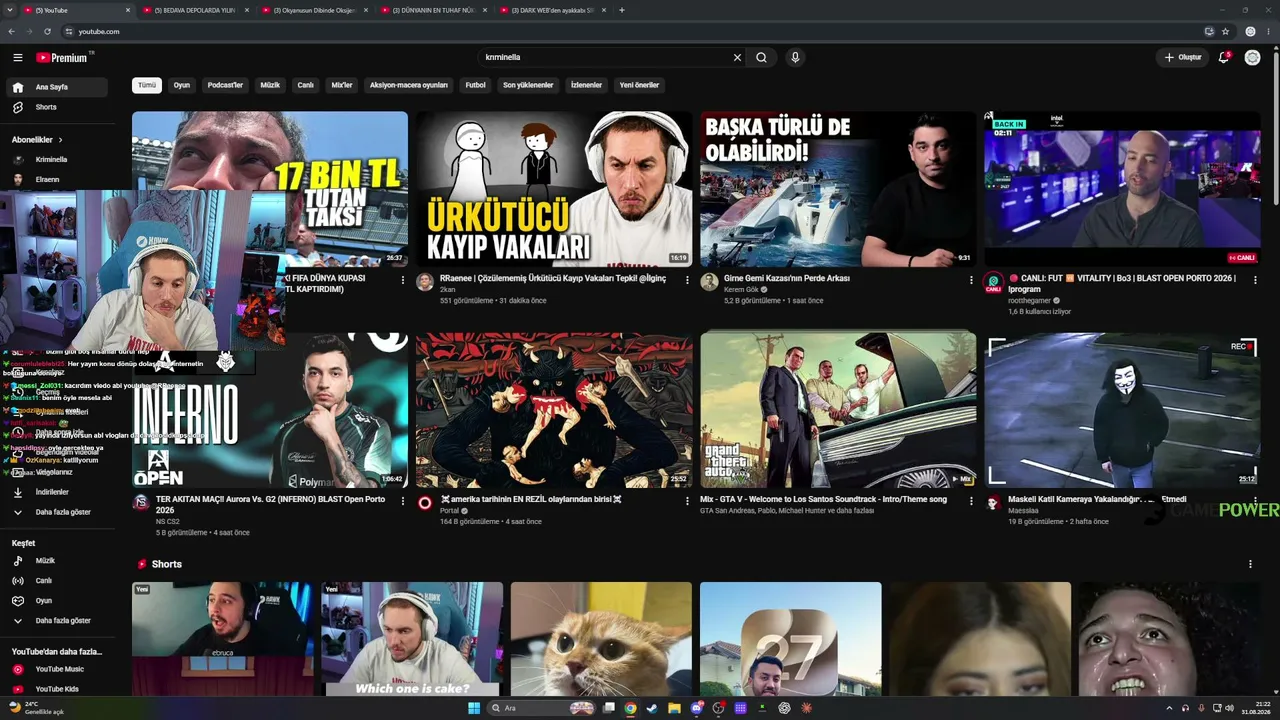Open the notifications bell
The height and width of the screenshot is (720, 1280).
pyautogui.click(x=1223, y=58)
